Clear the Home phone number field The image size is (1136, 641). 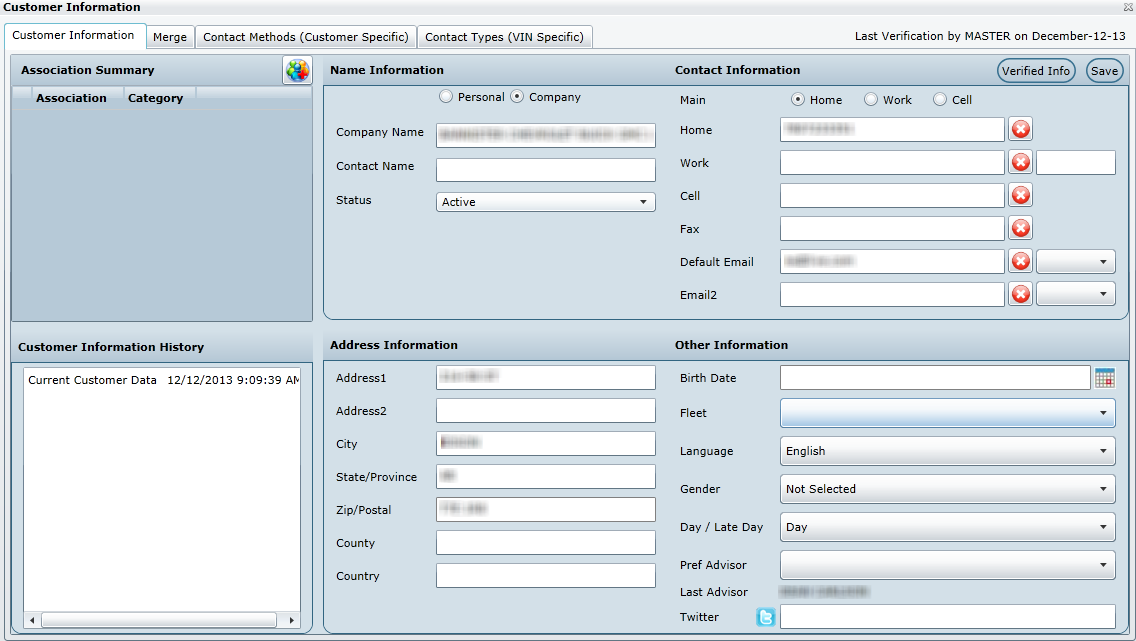tap(1020, 129)
